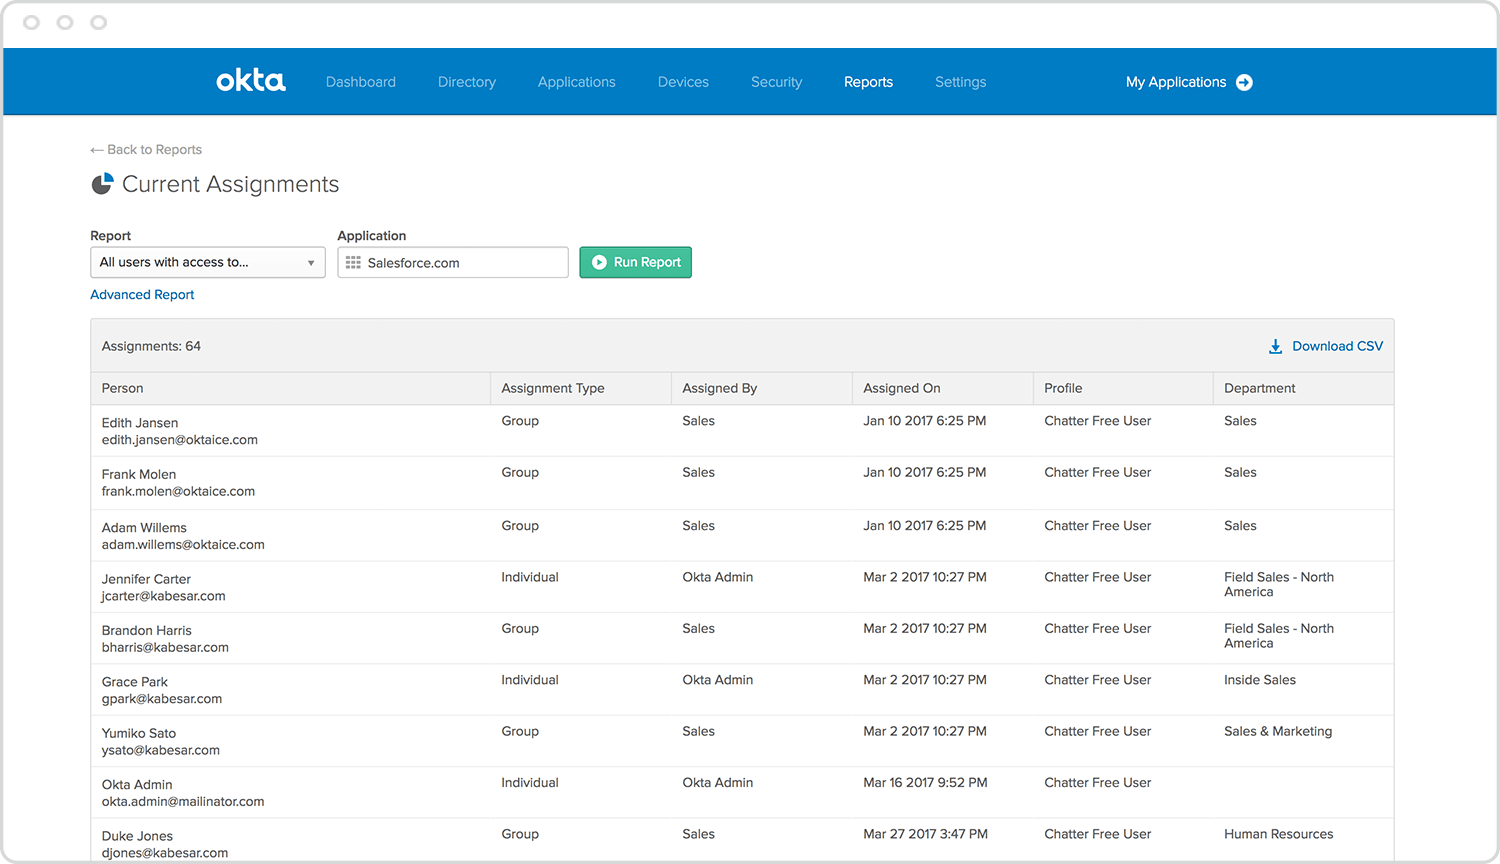Viewport: 1500px width, 864px height.
Task: Click the app grid icon in Application field
Action: click(x=353, y=263)
